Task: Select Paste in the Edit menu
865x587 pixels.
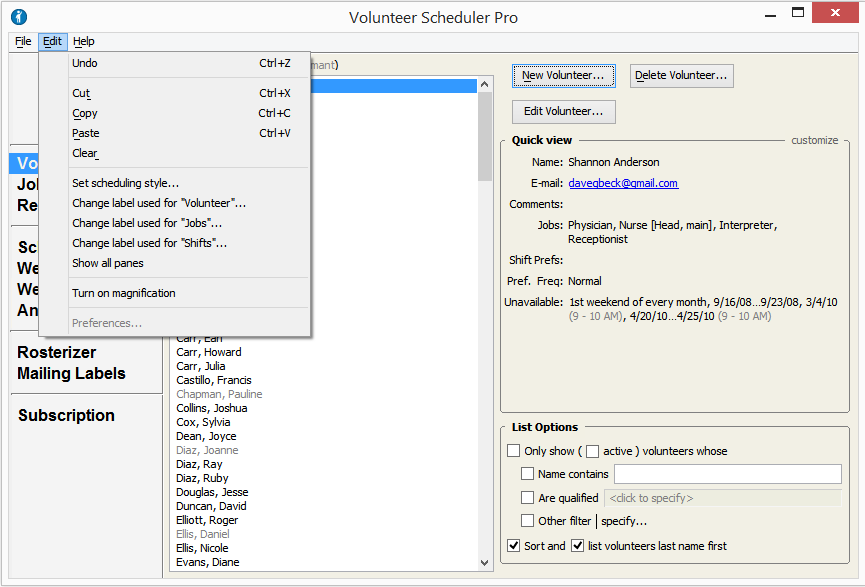Action: tap(85, 133)
